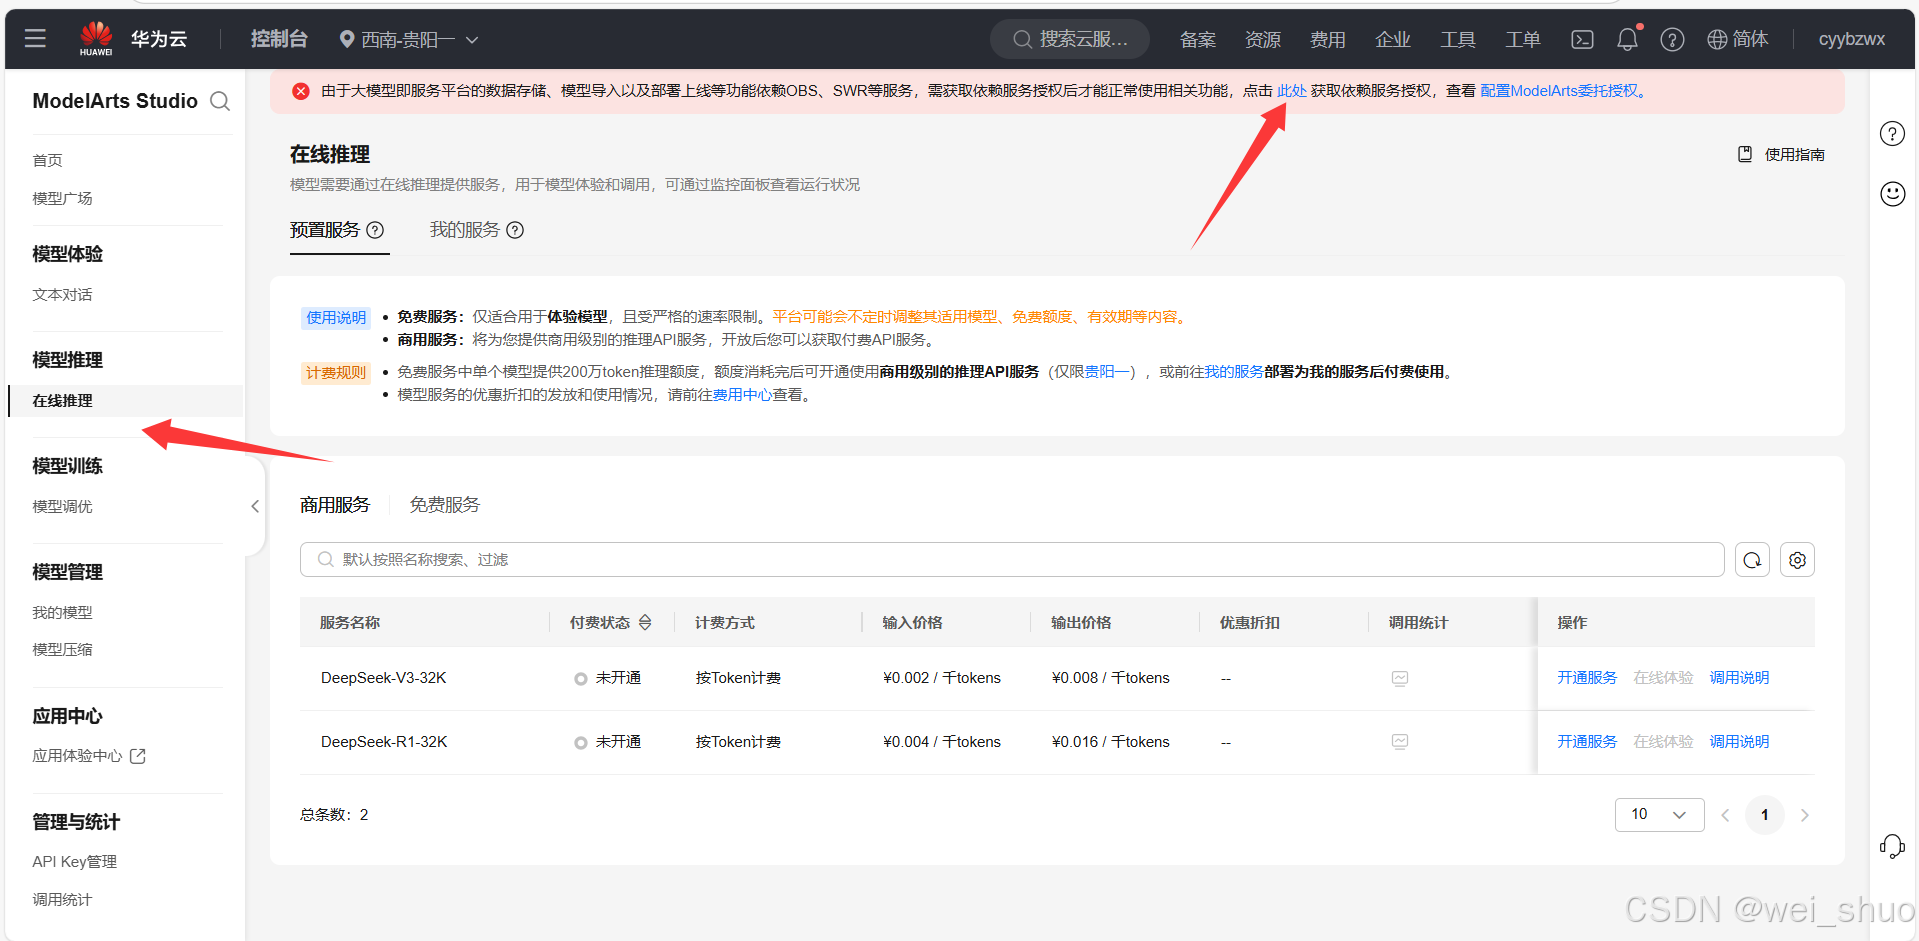Open 工单 in the top menu
Screen dimensions: 1919x941
point(1523,39)
